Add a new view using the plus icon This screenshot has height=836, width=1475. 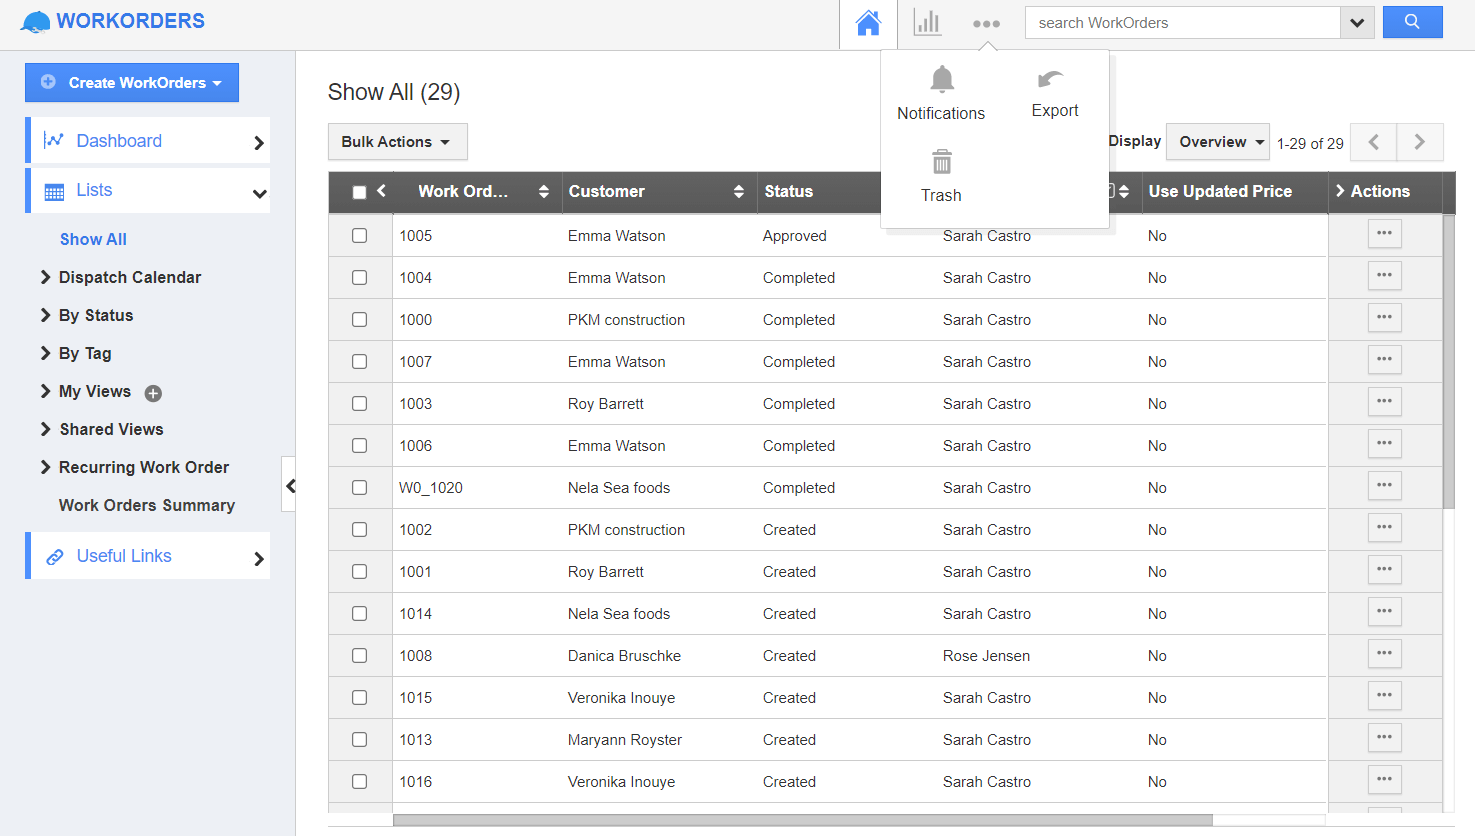[x=152, y=393]
